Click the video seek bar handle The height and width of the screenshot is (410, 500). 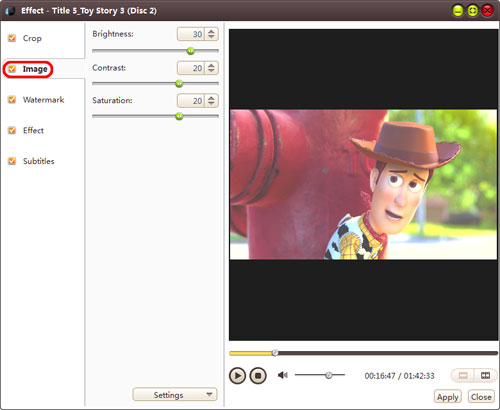(275, 353)
